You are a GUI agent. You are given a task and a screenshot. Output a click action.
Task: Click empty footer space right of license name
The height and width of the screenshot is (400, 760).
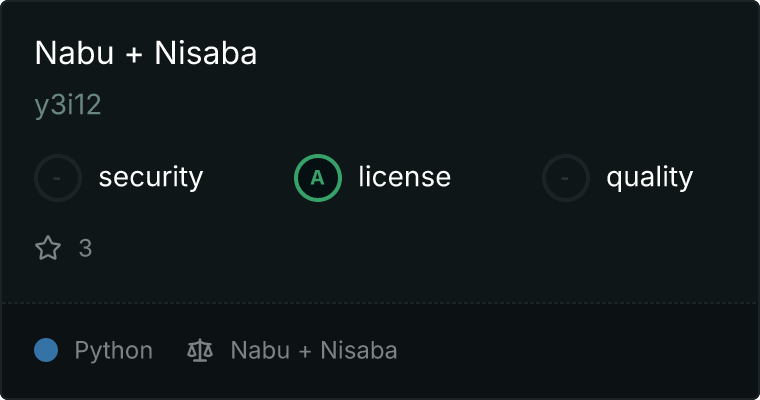pos(580,351)
